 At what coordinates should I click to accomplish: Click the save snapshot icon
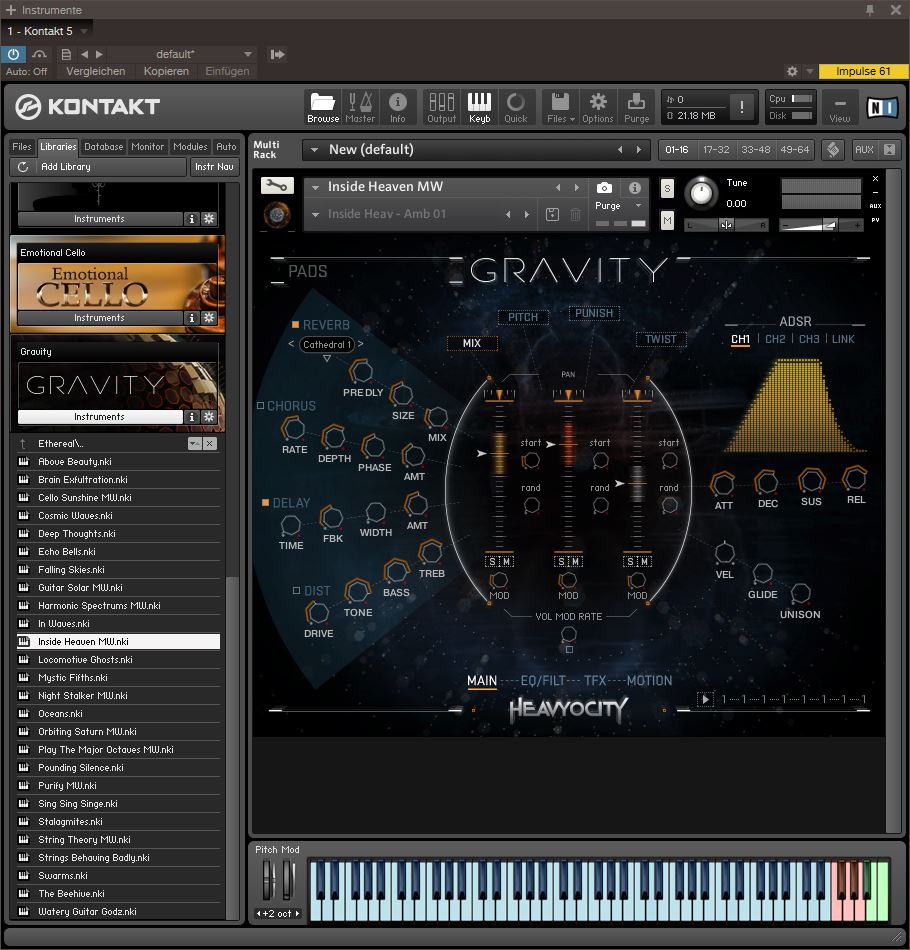[x=552, y=214]
